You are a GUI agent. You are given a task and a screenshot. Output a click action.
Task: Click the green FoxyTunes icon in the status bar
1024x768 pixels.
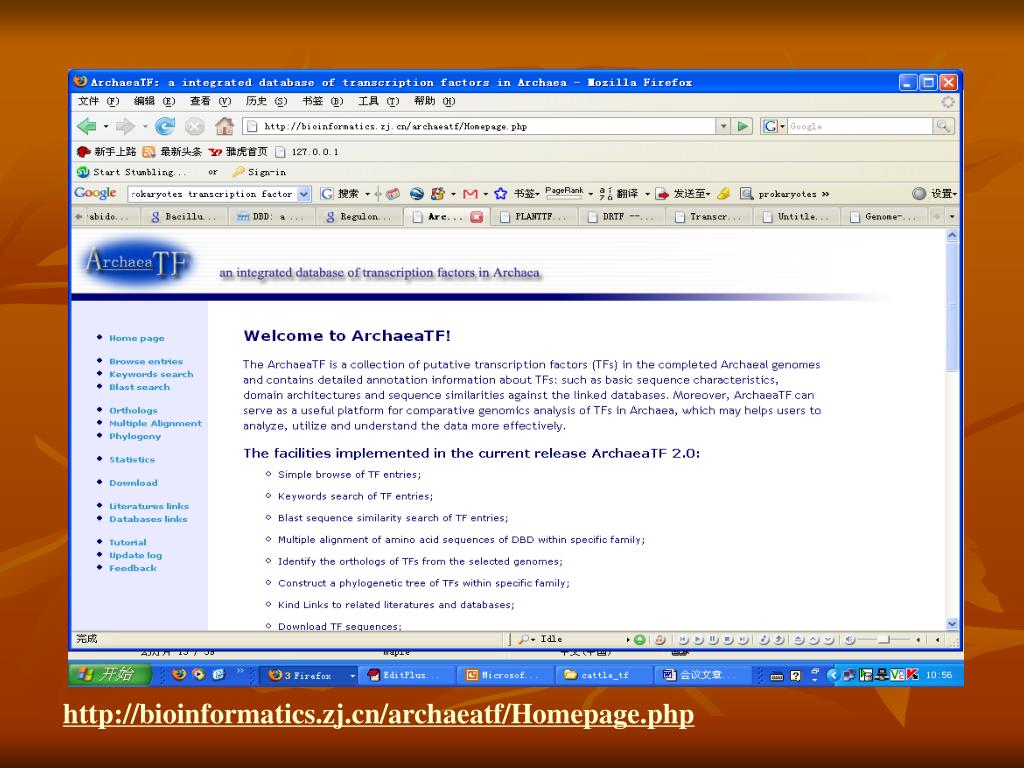tap(640, 640)
